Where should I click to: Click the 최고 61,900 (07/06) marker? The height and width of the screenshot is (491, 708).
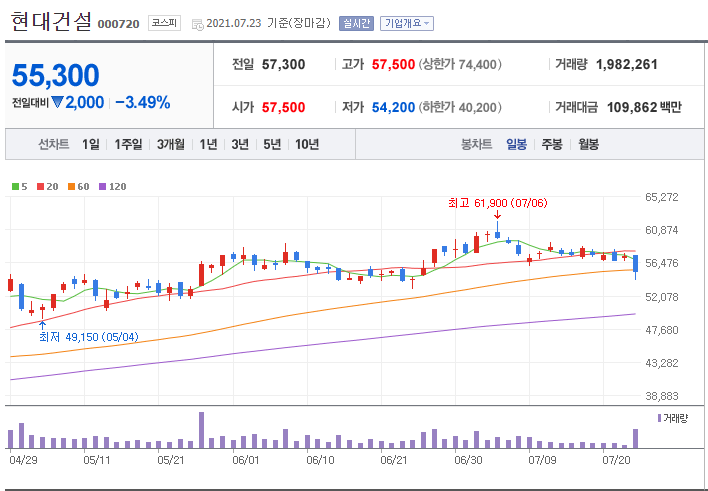coord(498,203)
